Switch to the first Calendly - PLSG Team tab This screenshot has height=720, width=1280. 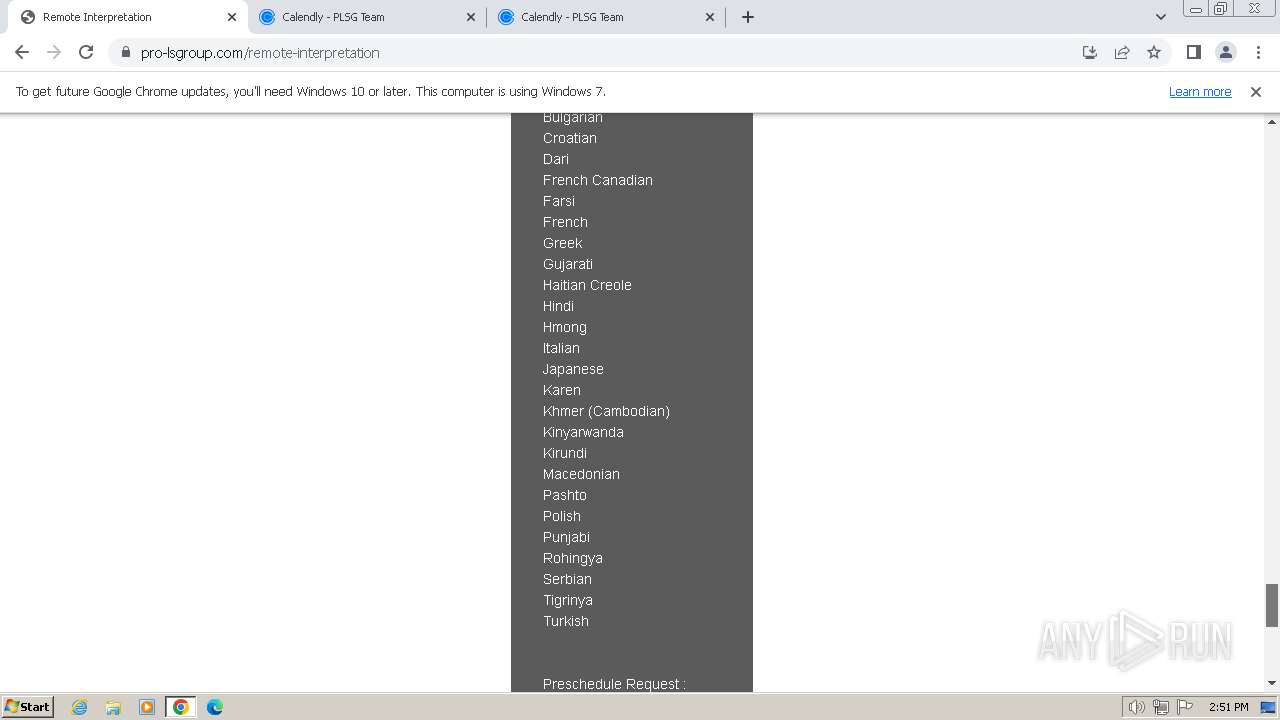(x=367, y=17)
